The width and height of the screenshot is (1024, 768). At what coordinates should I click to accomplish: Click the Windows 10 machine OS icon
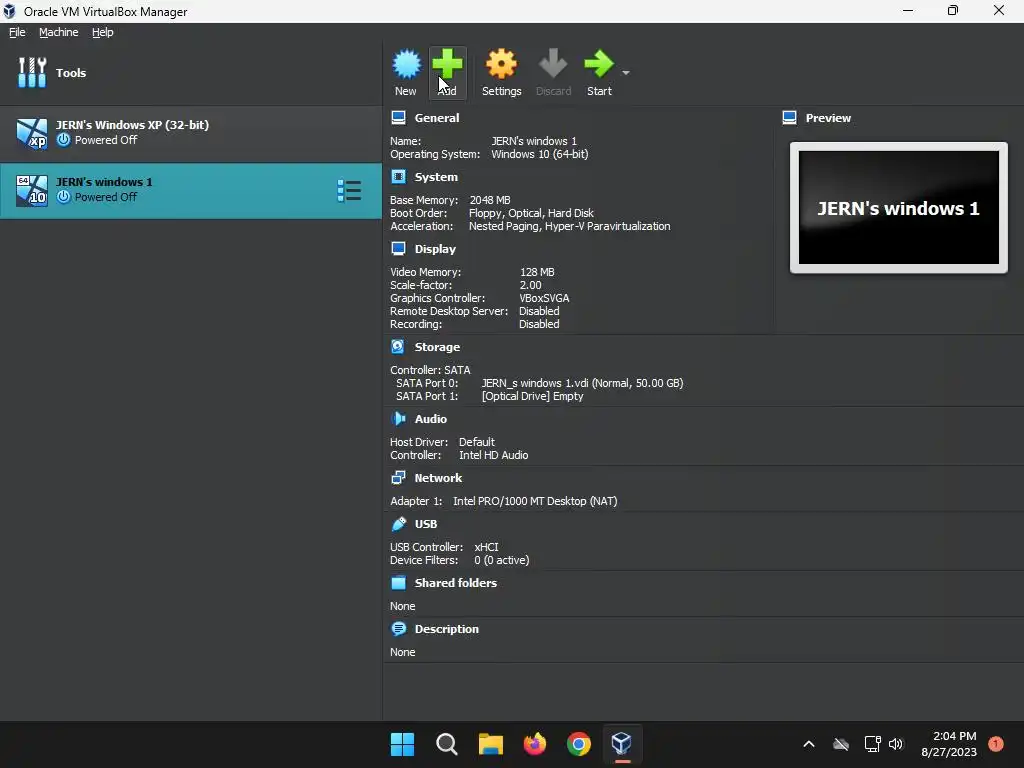coord(32,191)
